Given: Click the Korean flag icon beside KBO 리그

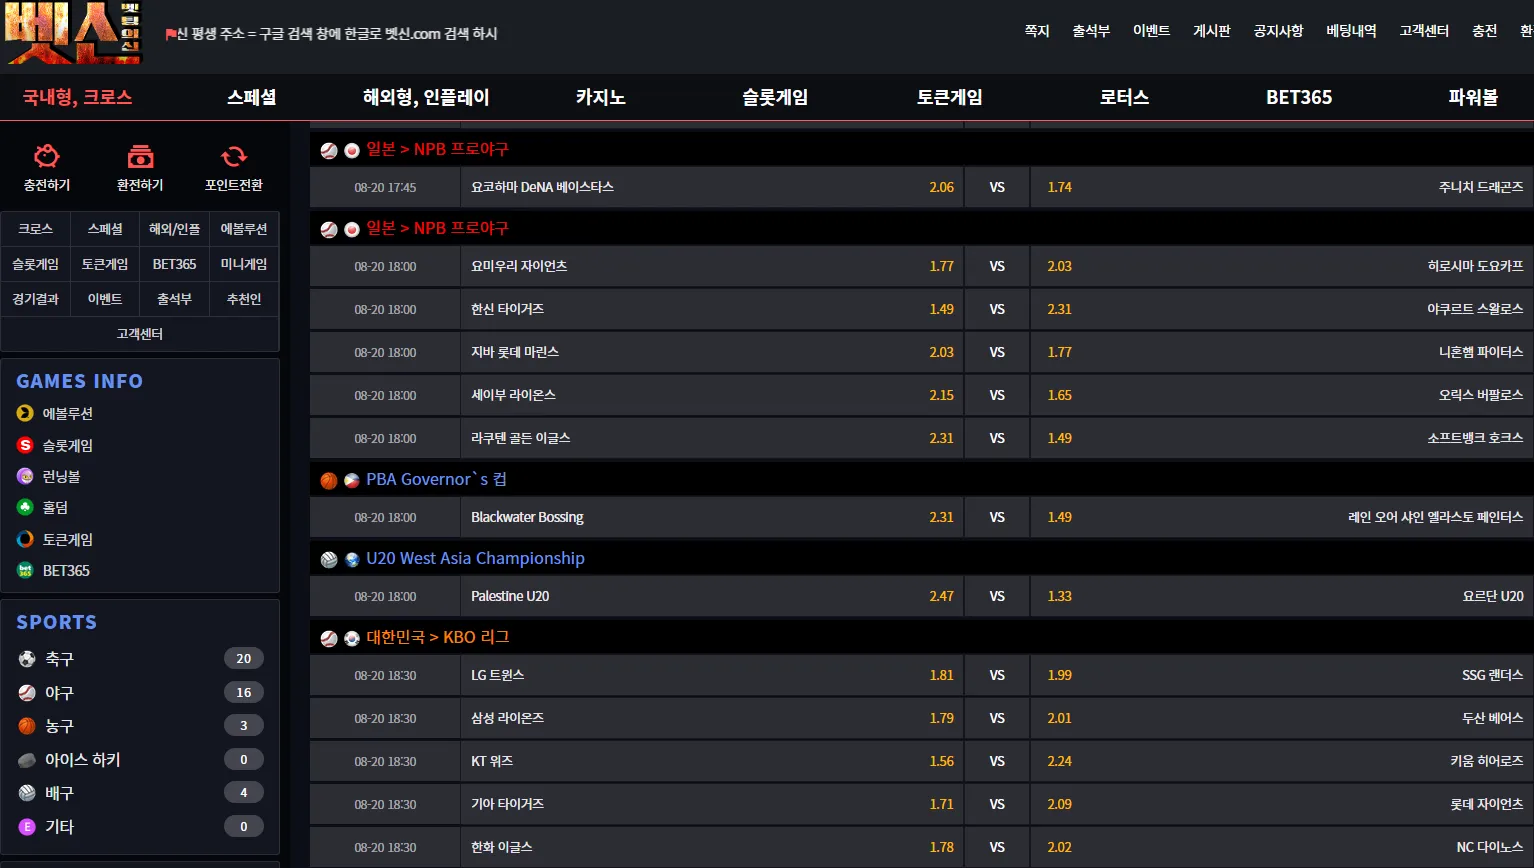Looking at the screenshot, I should click(x=352, y=638).
